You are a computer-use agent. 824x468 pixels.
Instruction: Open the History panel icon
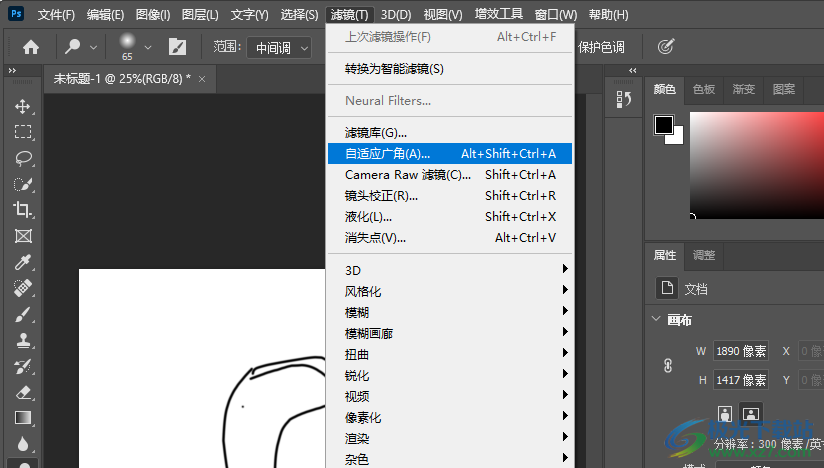[623, 99]
